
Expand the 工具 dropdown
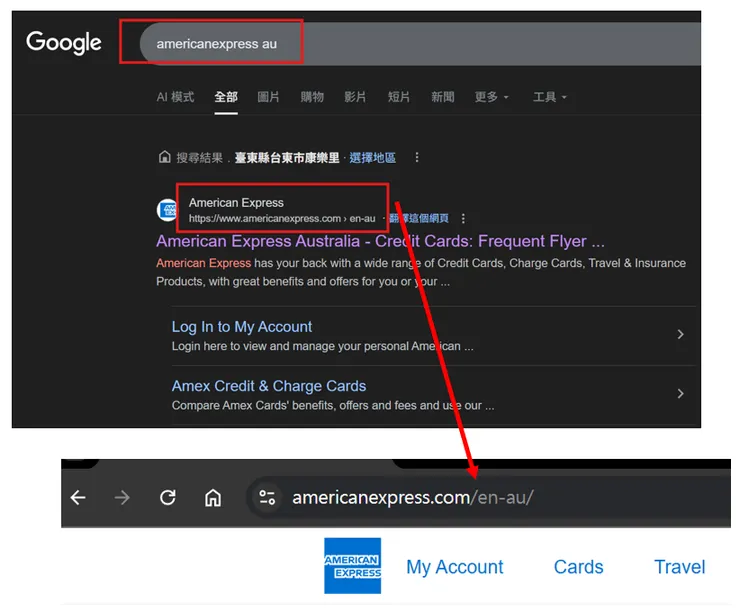click(550, 97)
